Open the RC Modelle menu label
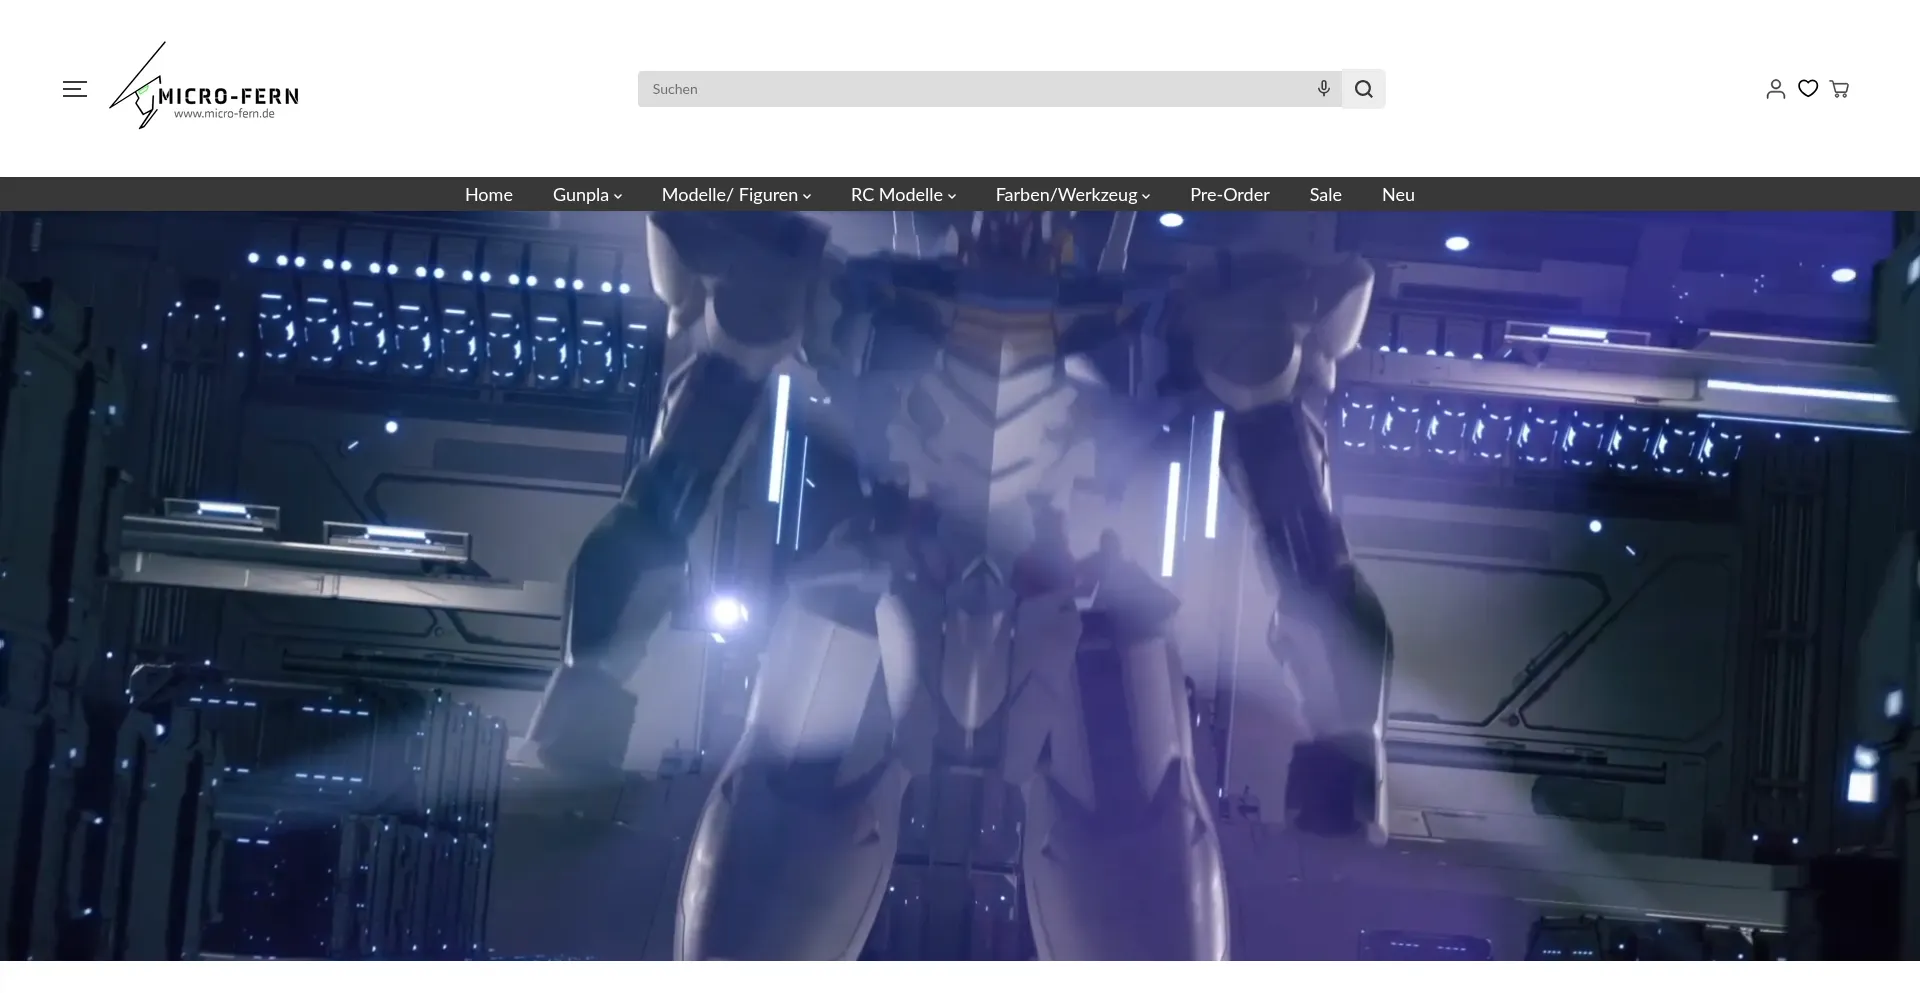This screenshot has height=993, width=1920. (x=896, y=195)
